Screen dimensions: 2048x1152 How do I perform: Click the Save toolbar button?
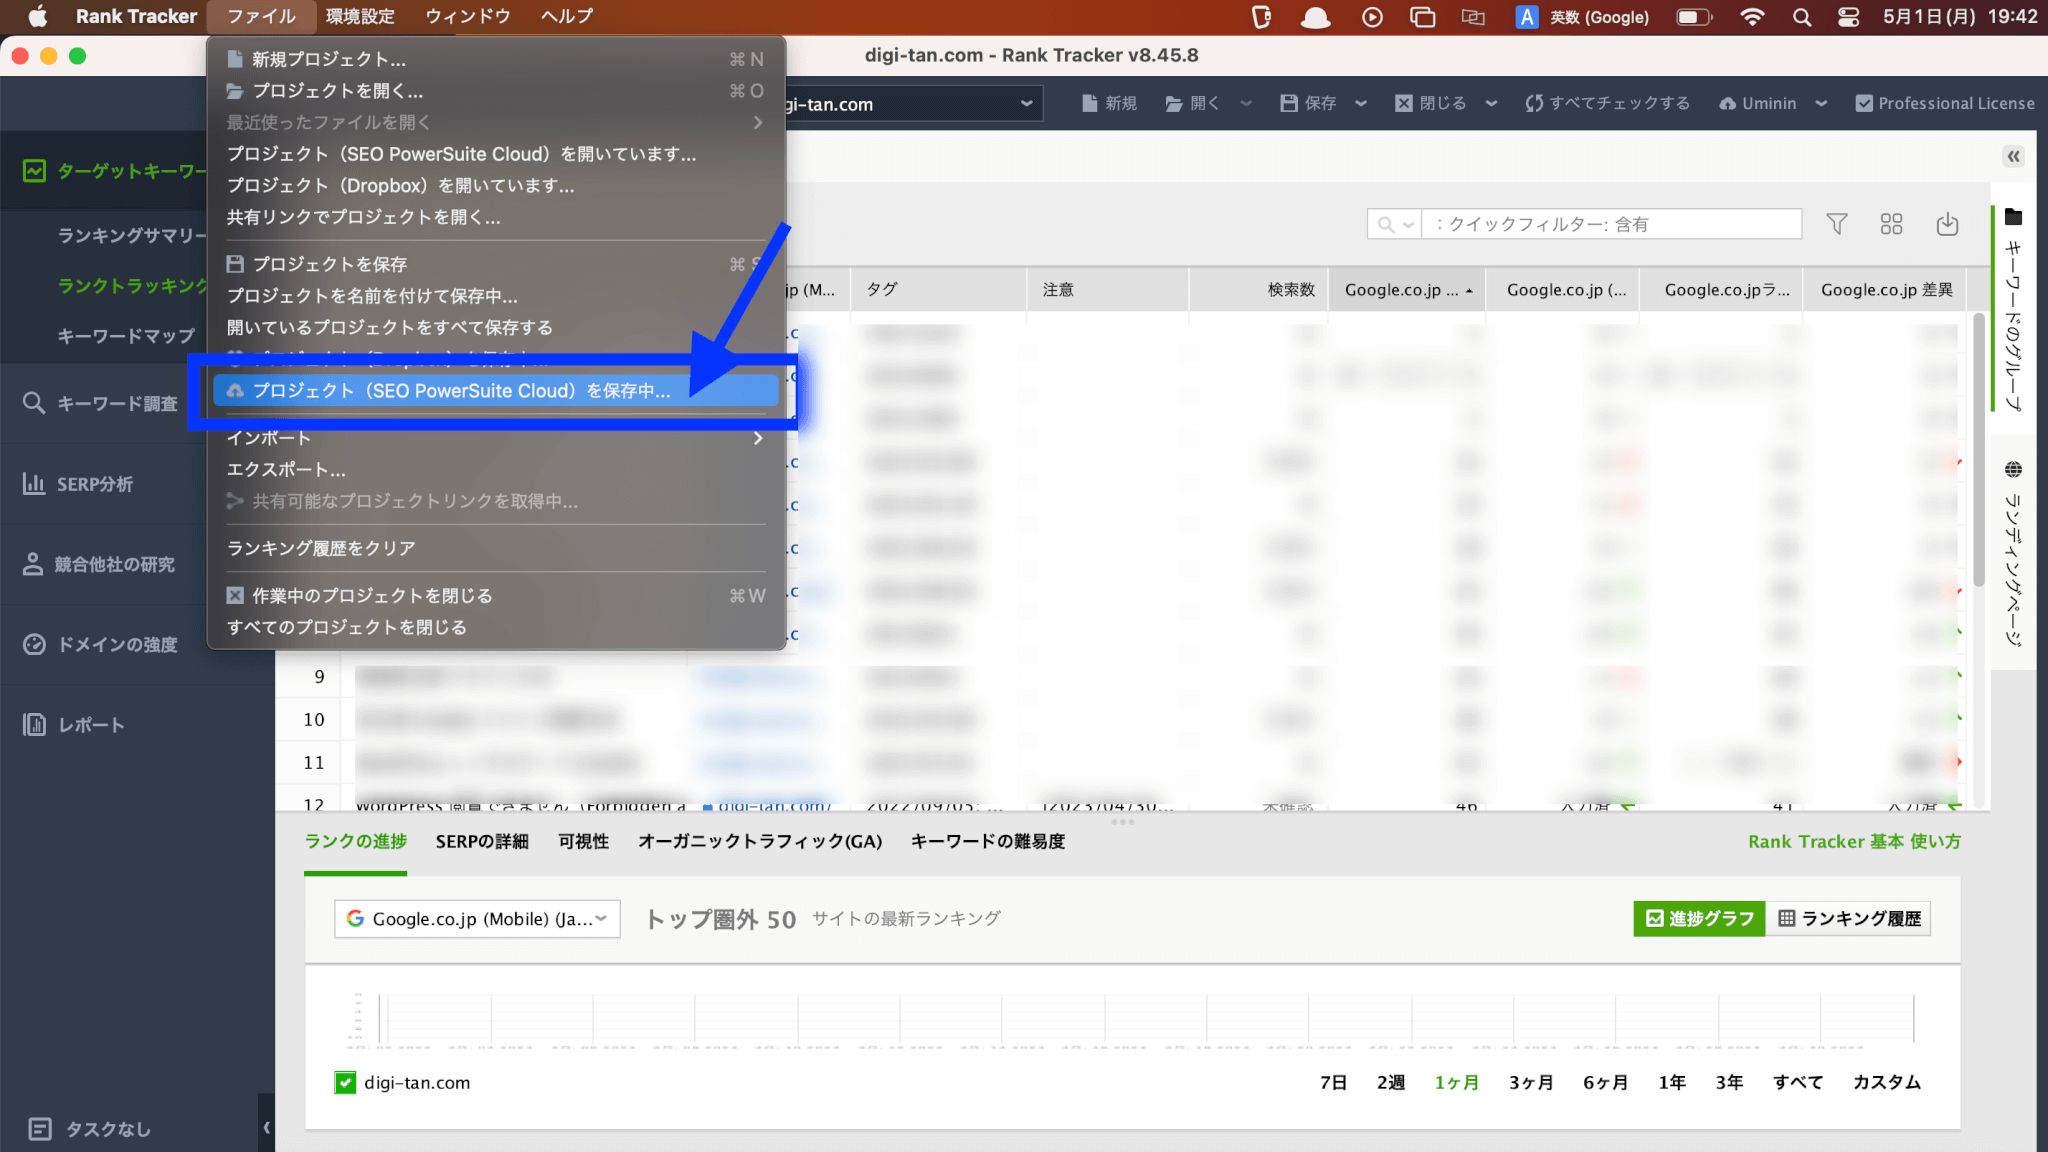point(1308,103)
